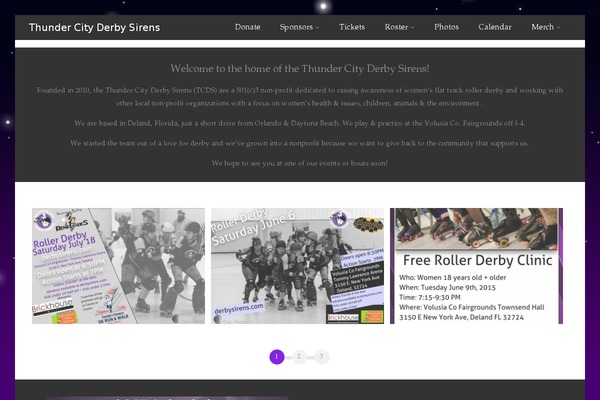Open the Roller Derby June 6 flyer

pos(297,266)
